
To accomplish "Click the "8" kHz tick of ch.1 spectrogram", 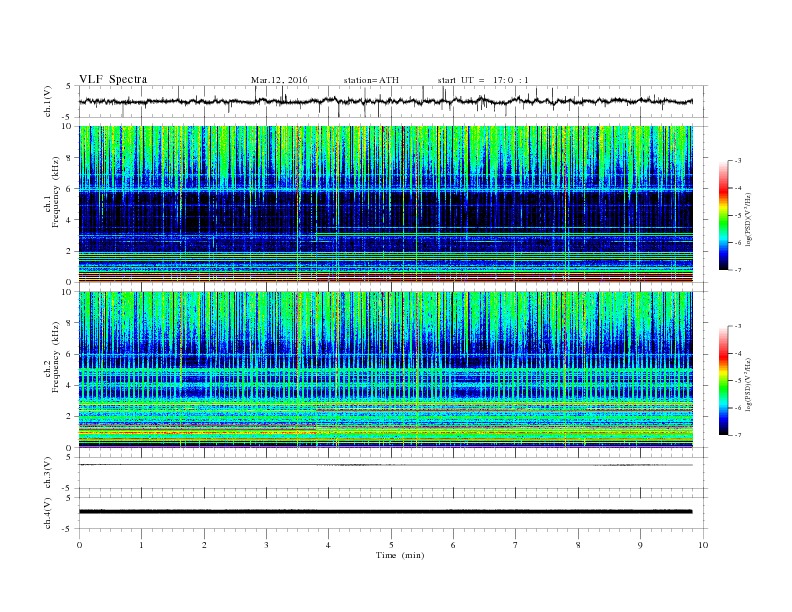I will [69, 158].
